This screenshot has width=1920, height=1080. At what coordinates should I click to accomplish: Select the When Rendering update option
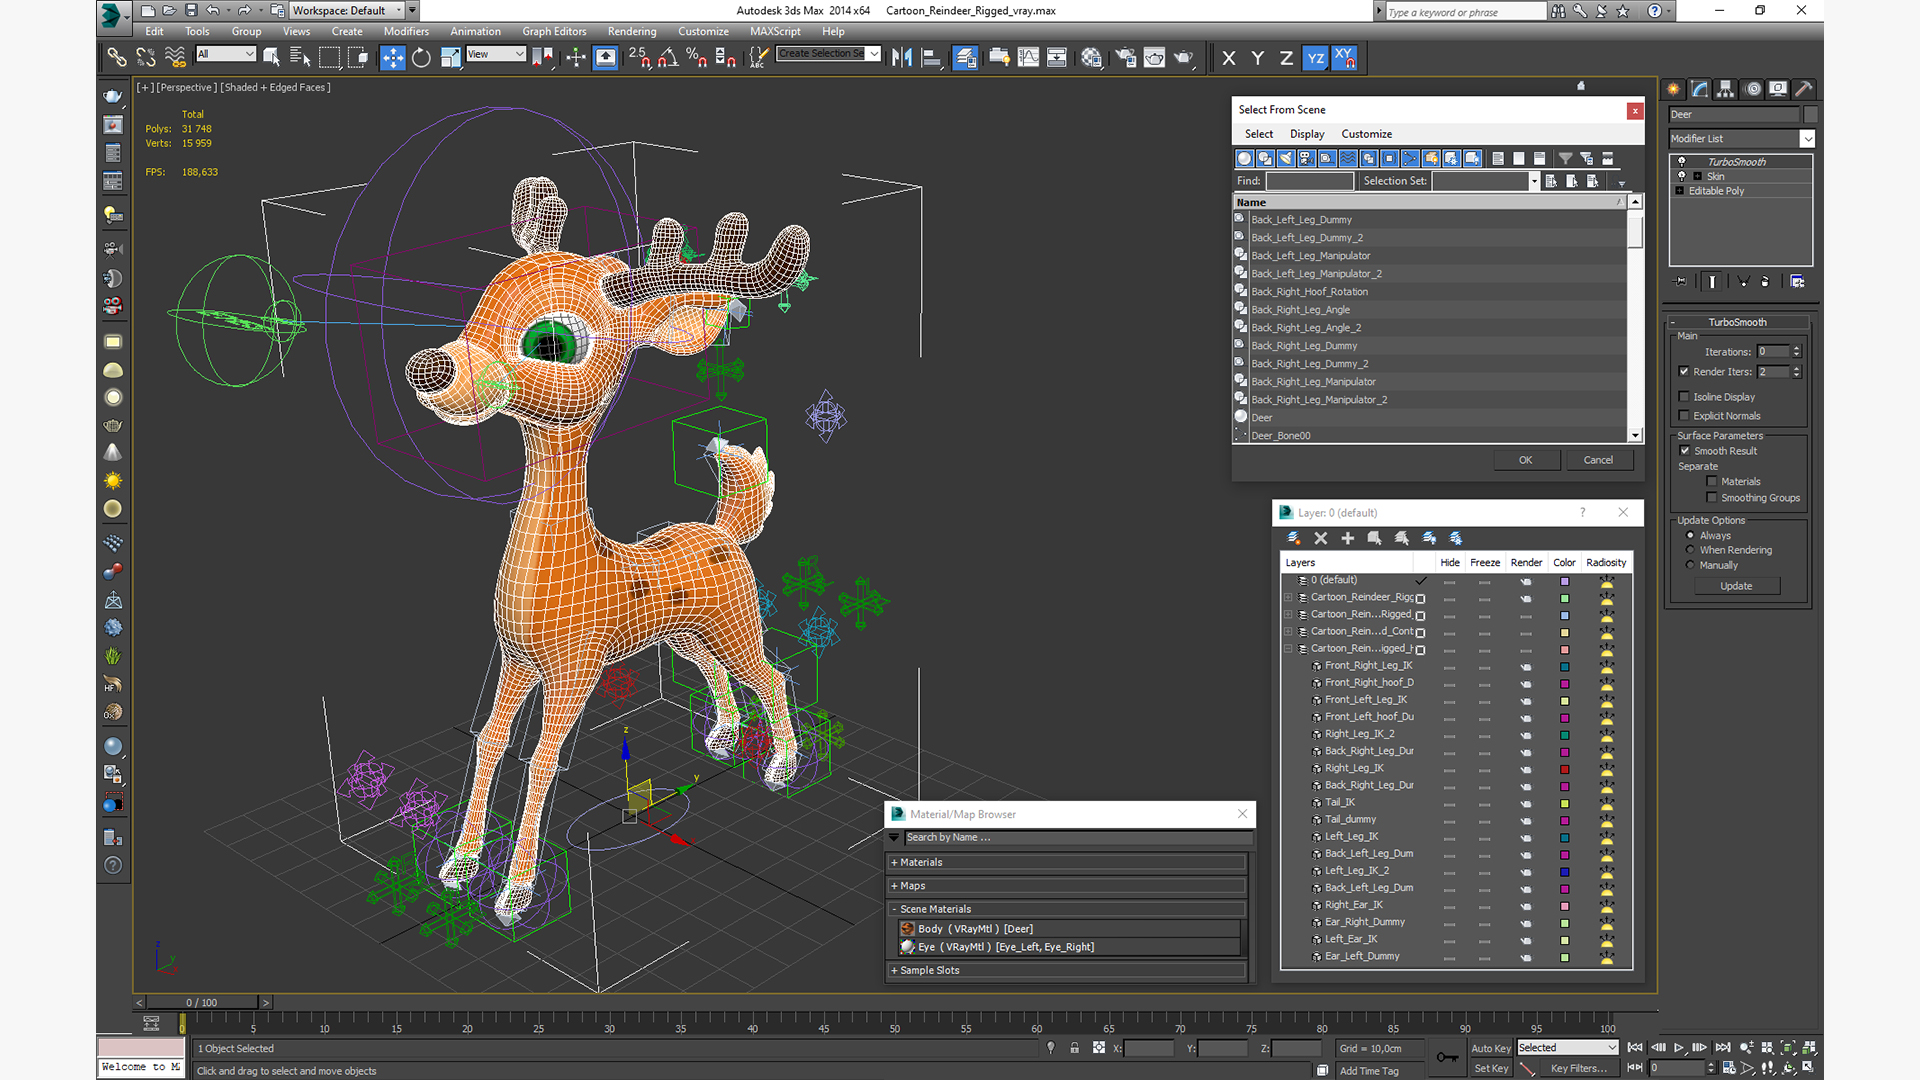point(1691,550)
